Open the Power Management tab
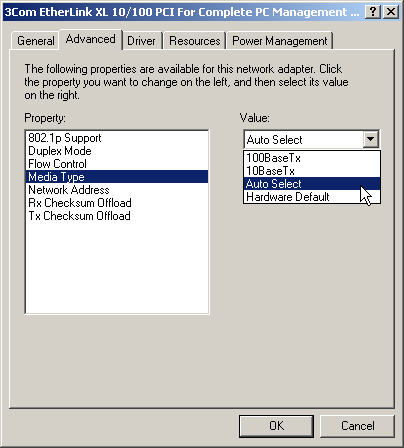The height and width of the screenshot is (448, 404). pyautogui.click(x=280, y=41)
